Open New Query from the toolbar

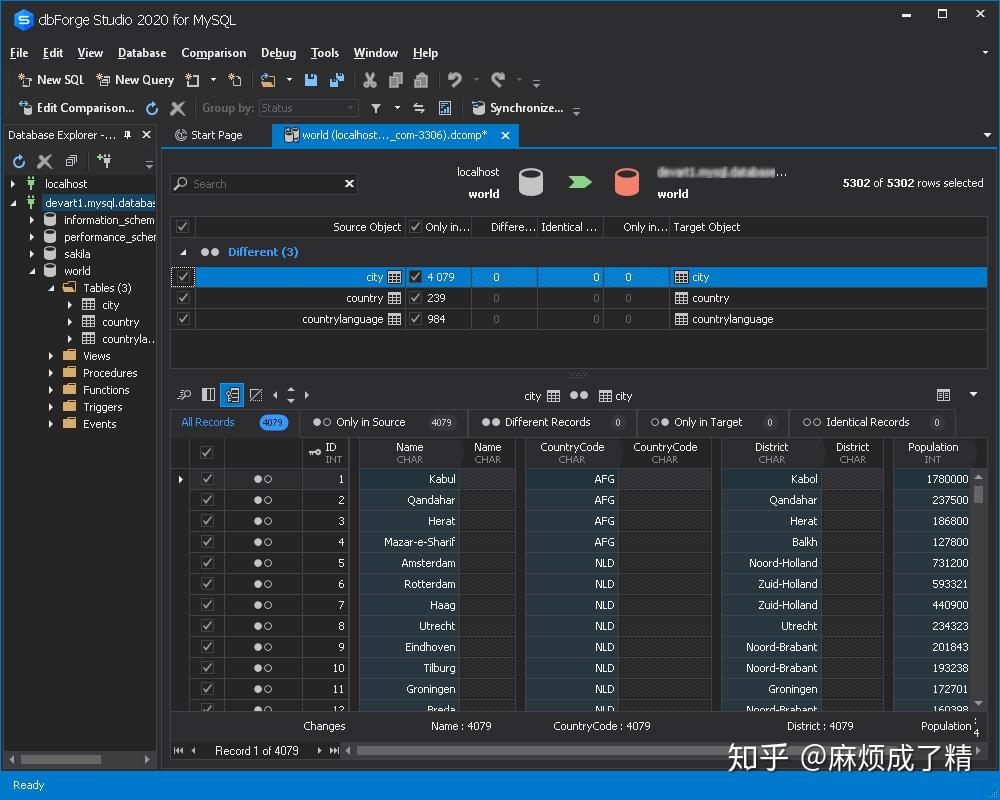click(135, 80)
